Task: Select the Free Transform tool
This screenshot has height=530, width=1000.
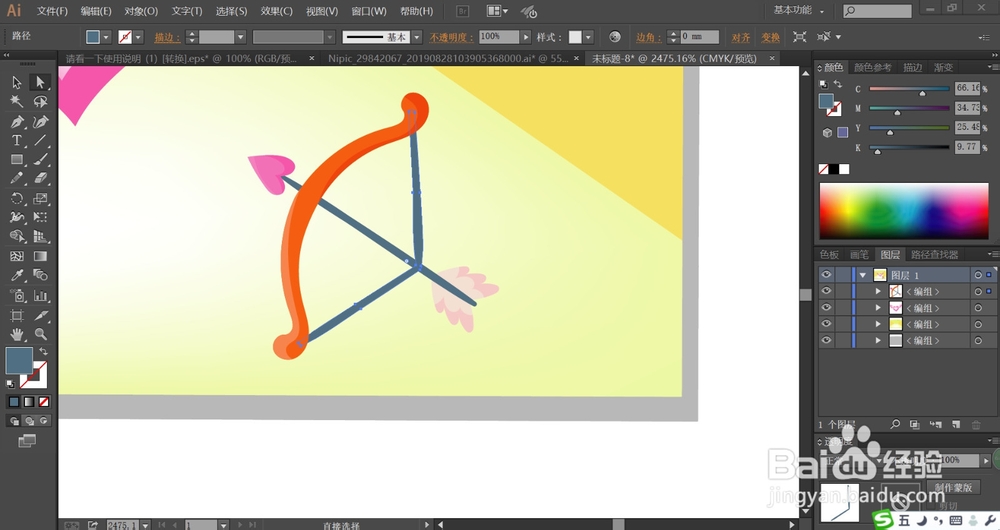Action: pyautogui.click(x=40, y=217)
